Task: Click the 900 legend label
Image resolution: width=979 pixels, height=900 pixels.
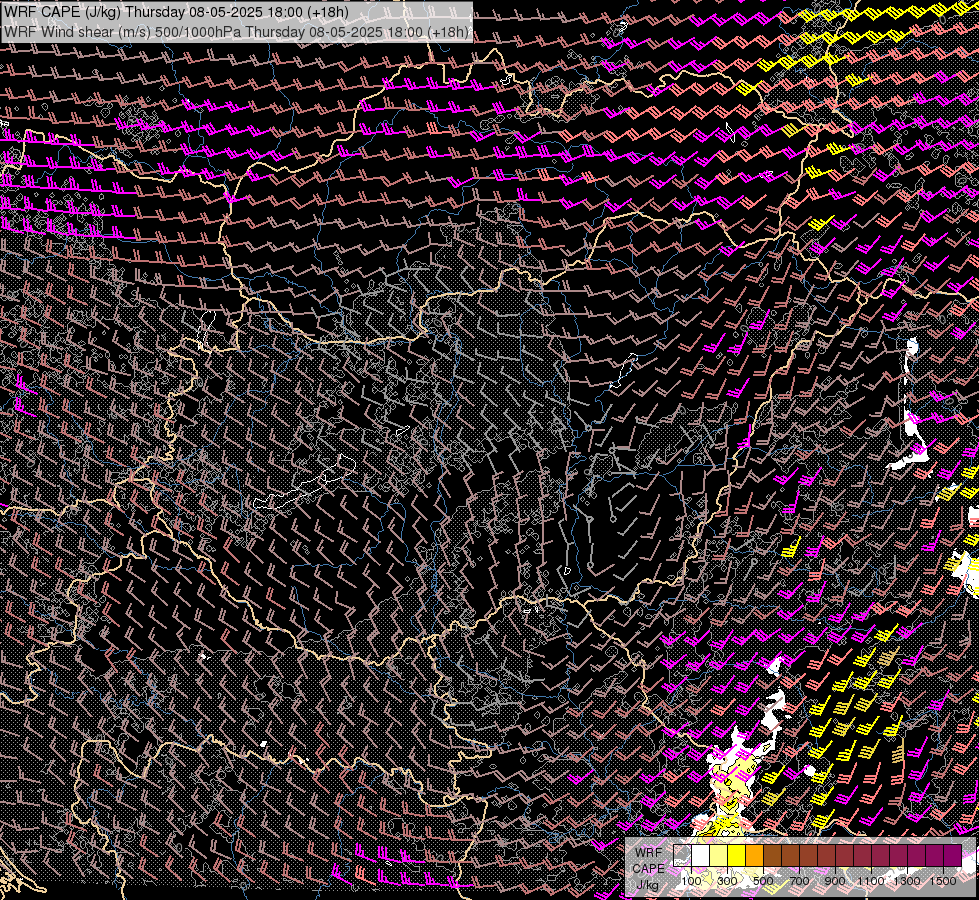Action: tap(835, 881)
